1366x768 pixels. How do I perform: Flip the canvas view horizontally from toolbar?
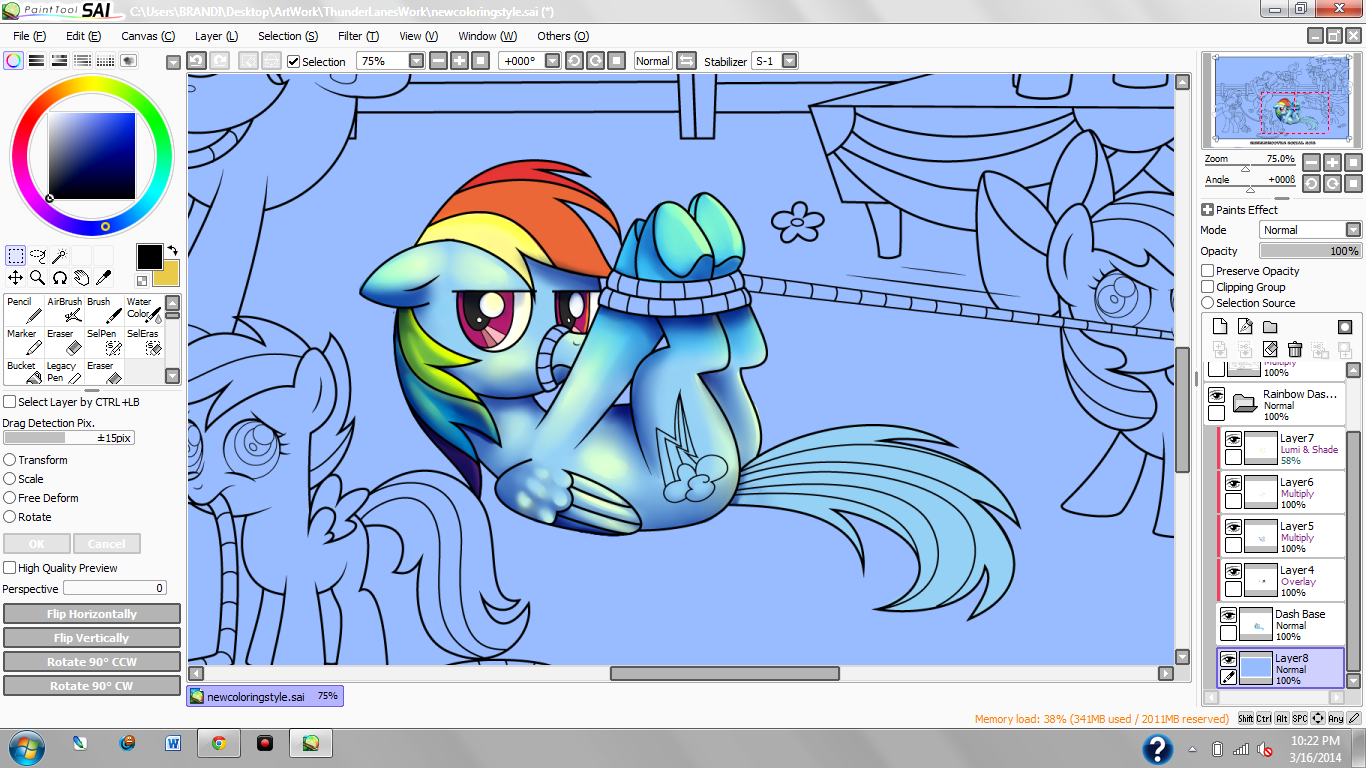(x=686, y=61)
